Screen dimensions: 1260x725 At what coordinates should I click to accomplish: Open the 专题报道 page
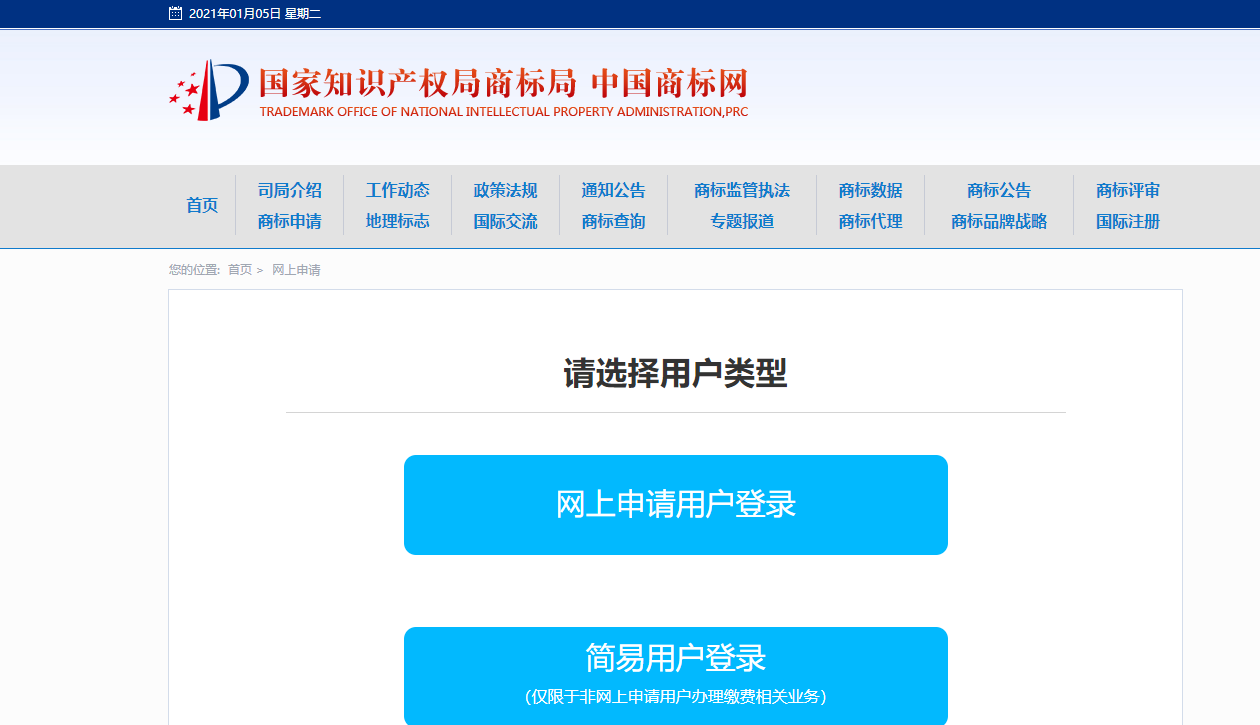pyautogui.click(x=742, y=221)
